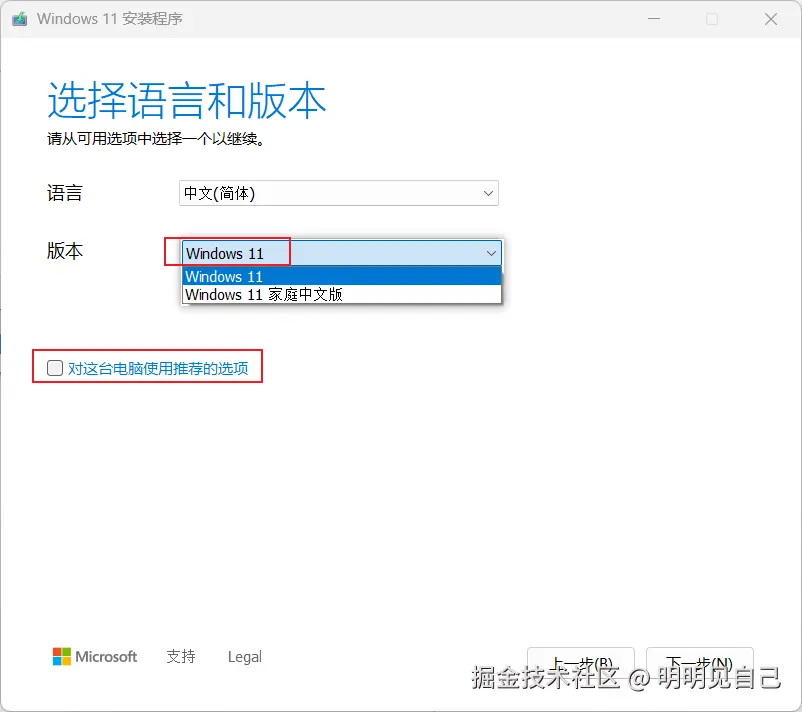
Task: Click the chevron arrow of 语言 dropdown
Action: click(x=488, y=193)
